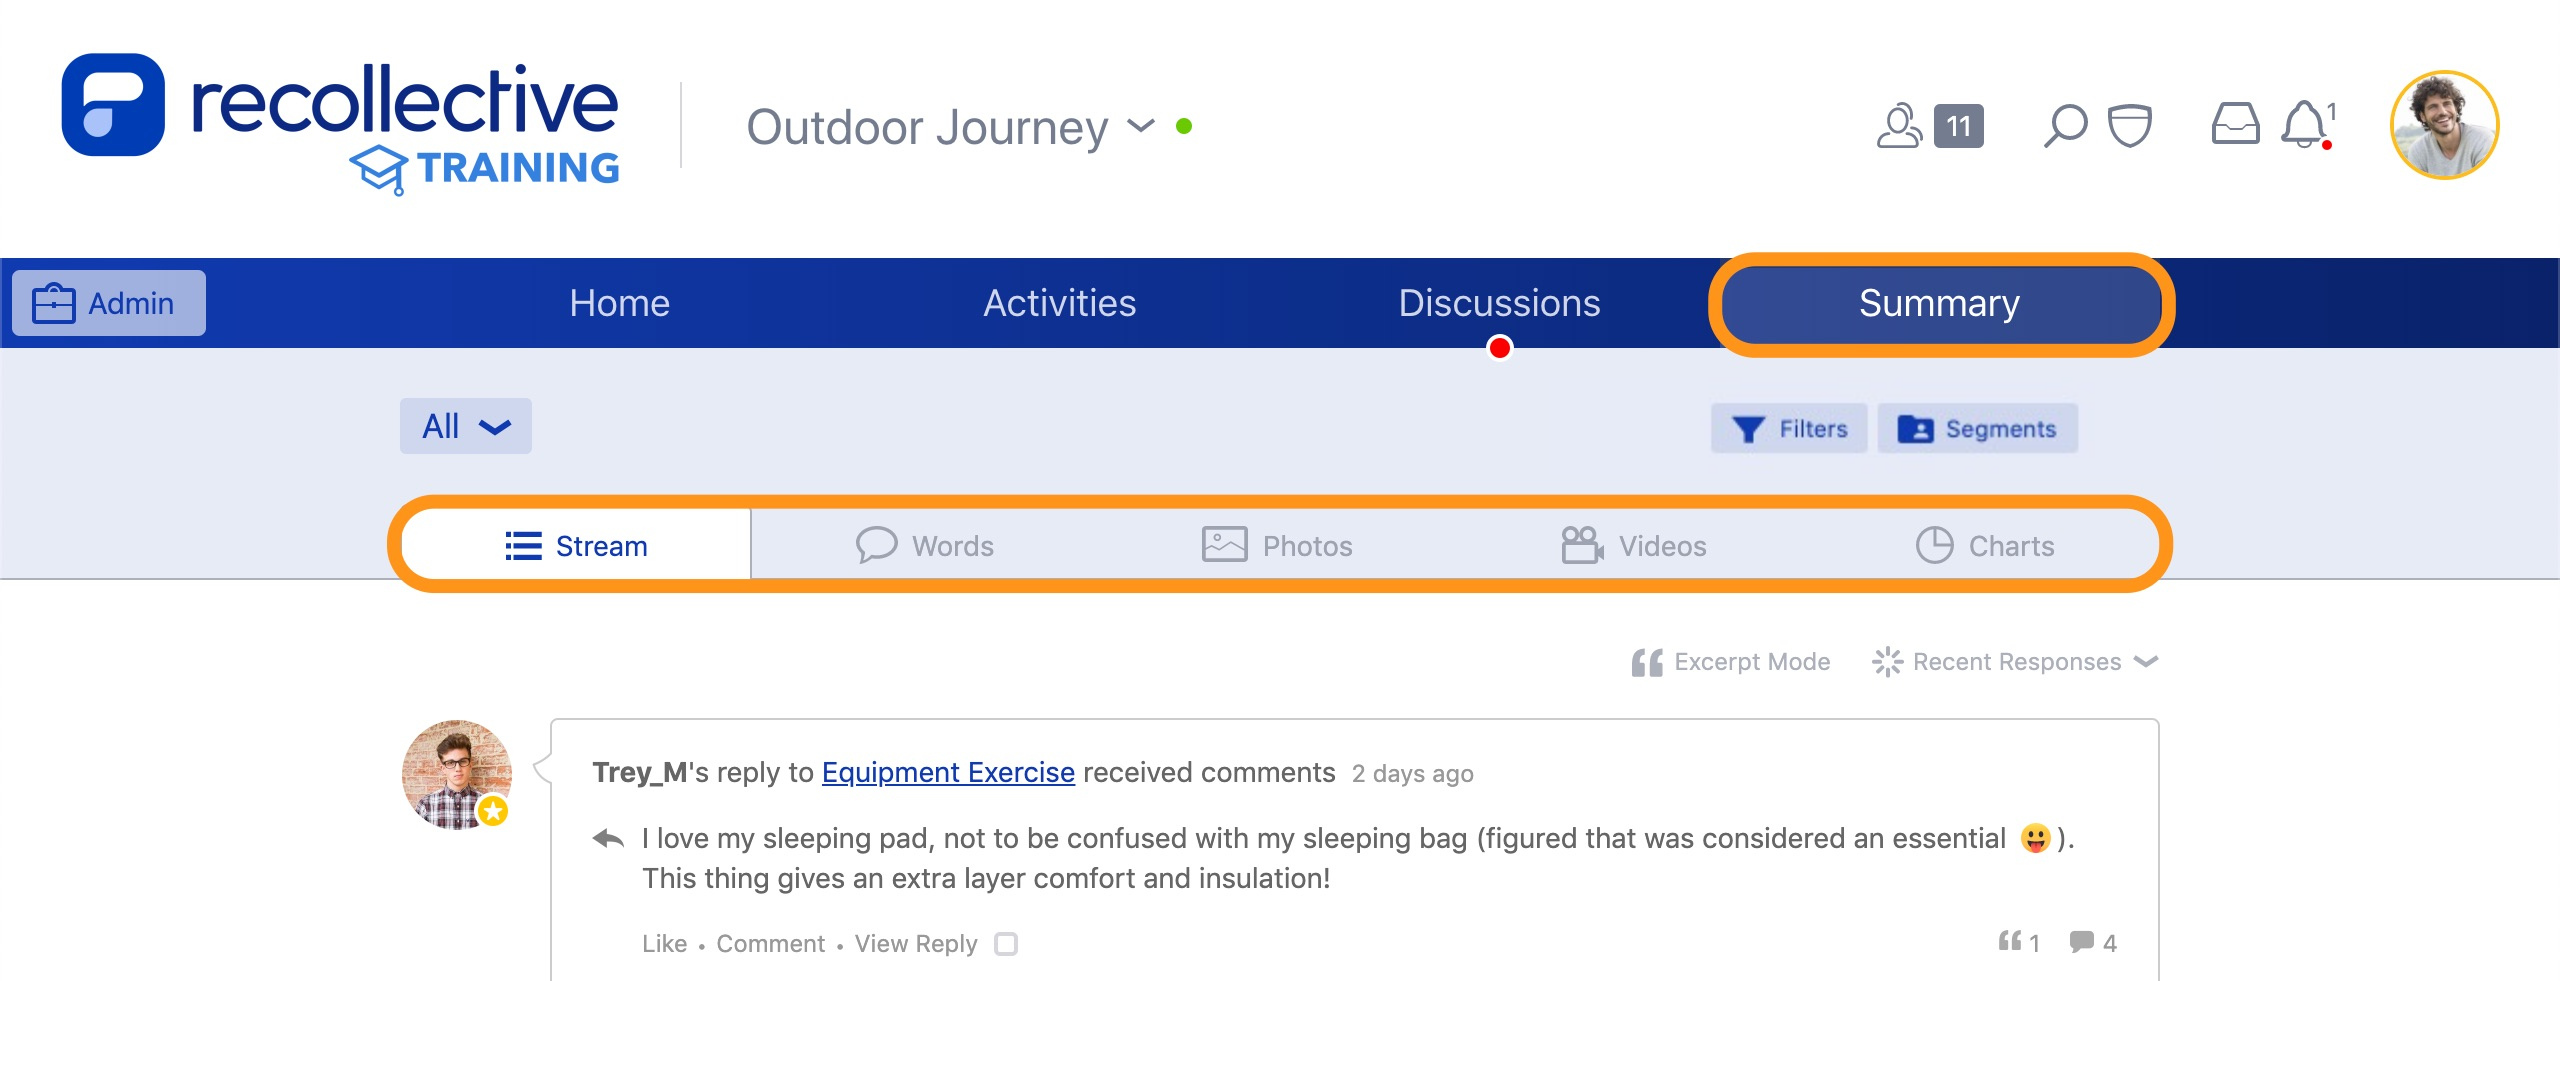Check the box next to View Reply
Image resolution: width=2560 pixels, height=1076 pixels.
tap(1008, 943)
